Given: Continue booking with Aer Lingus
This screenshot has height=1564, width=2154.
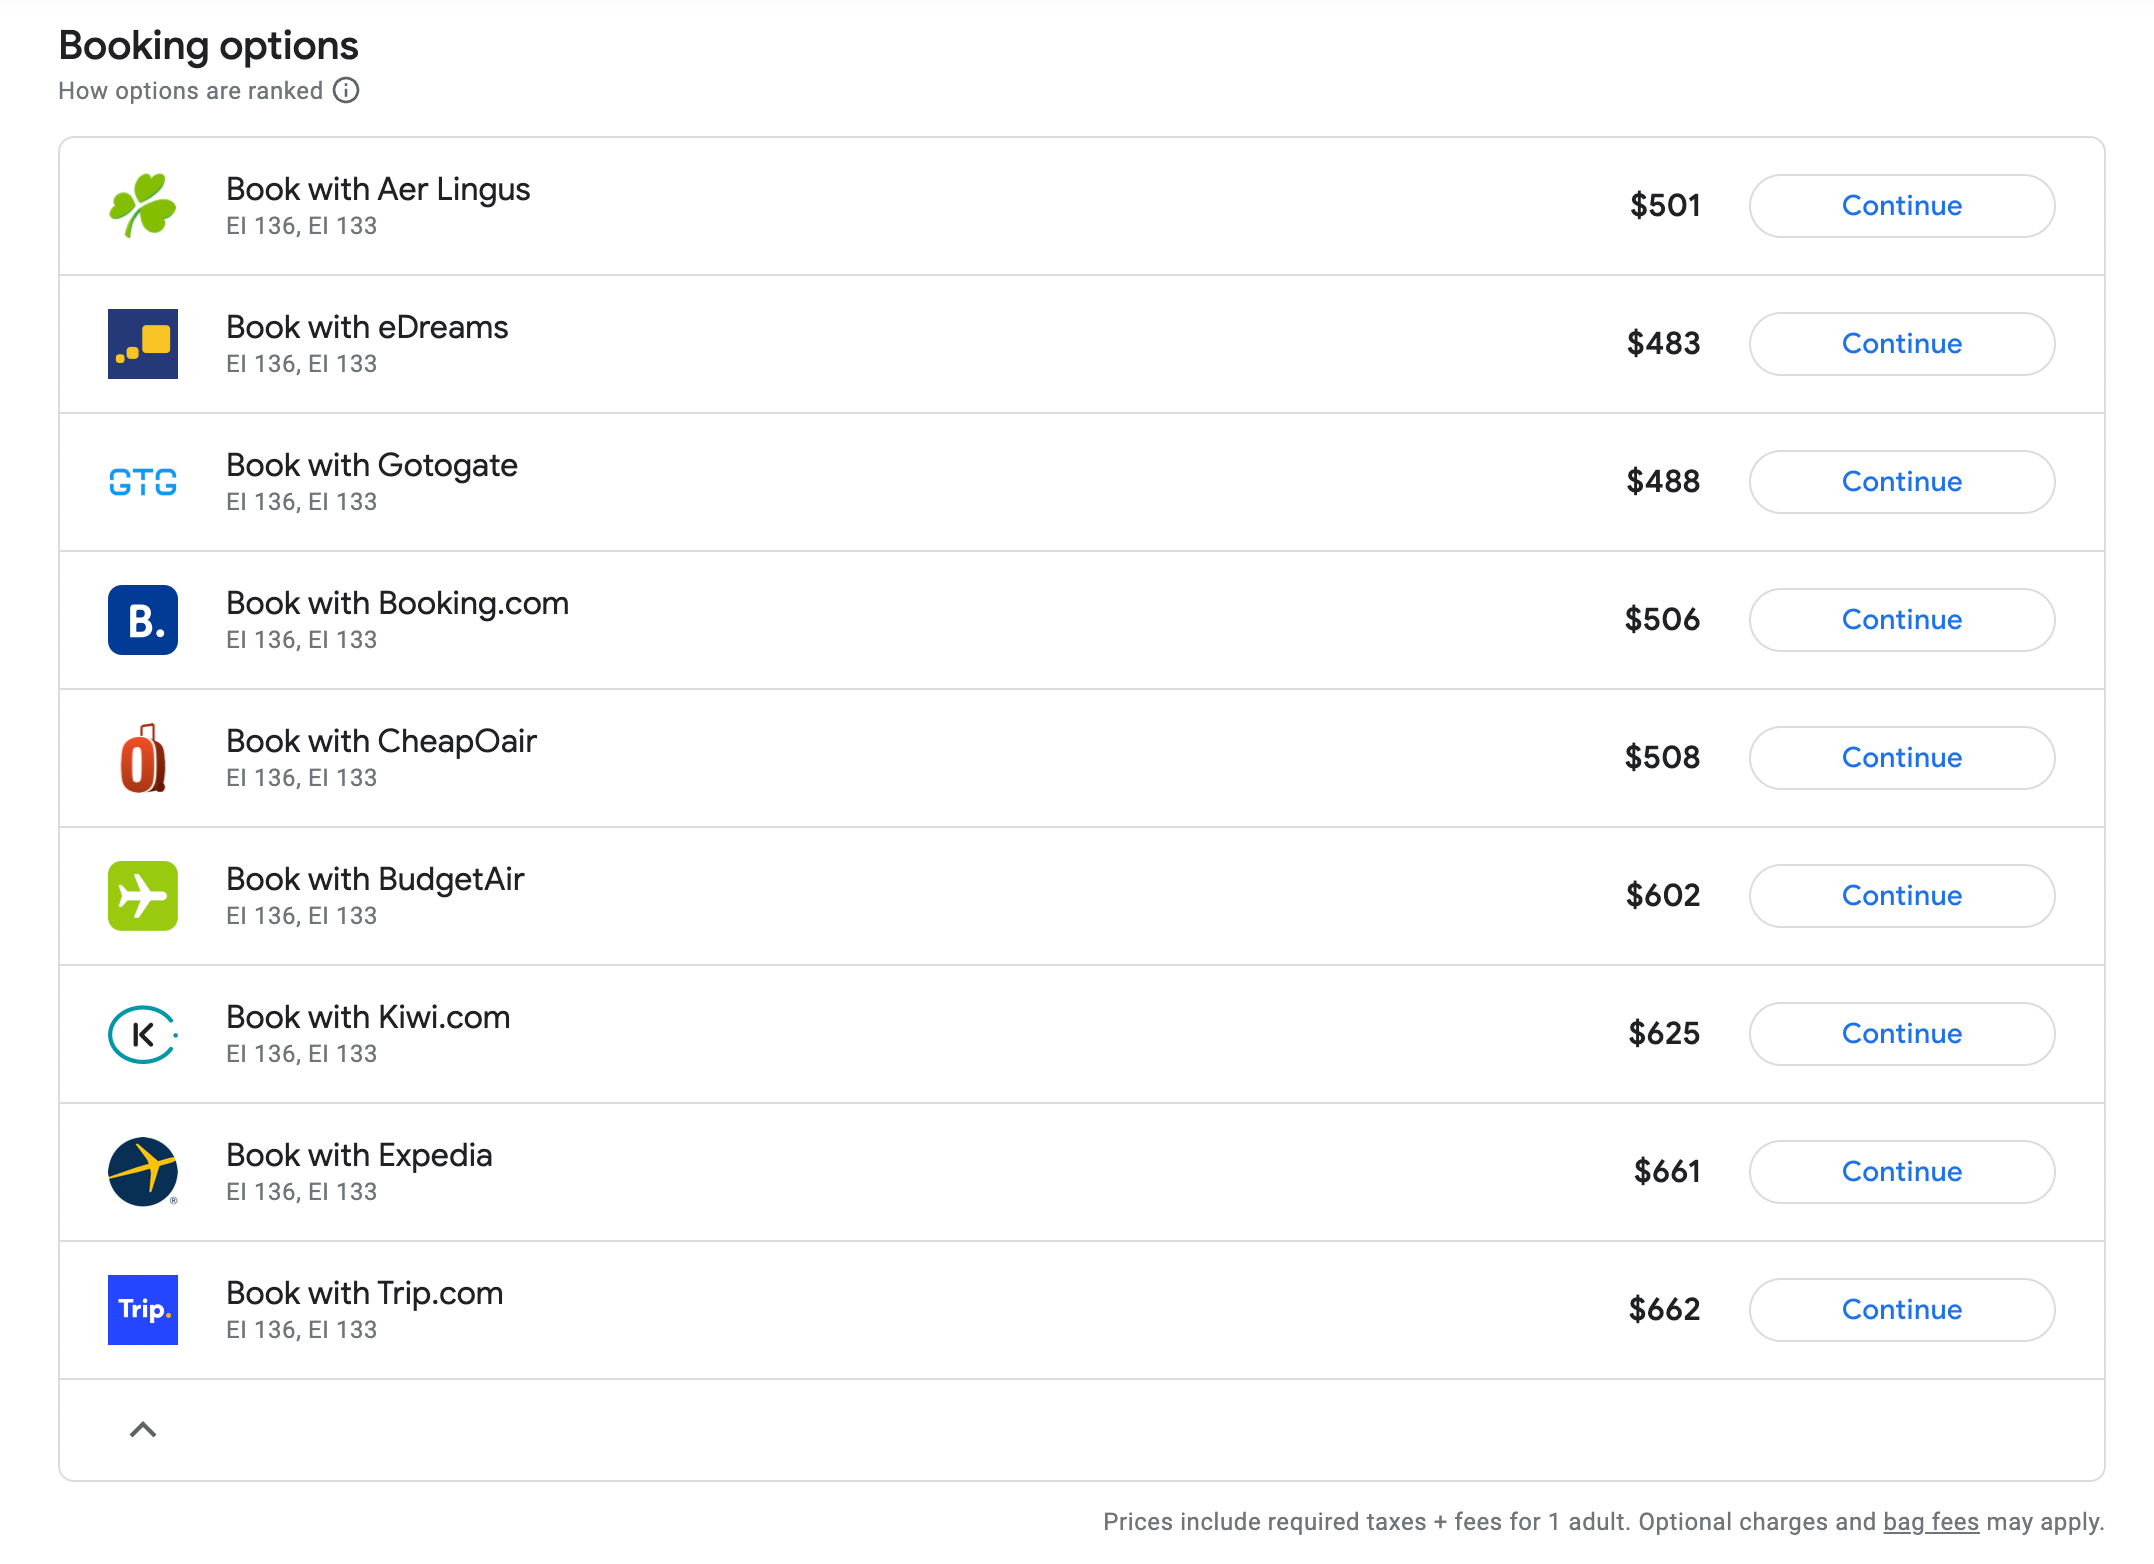Looking at the screenshot, I should pos(1901,206).
